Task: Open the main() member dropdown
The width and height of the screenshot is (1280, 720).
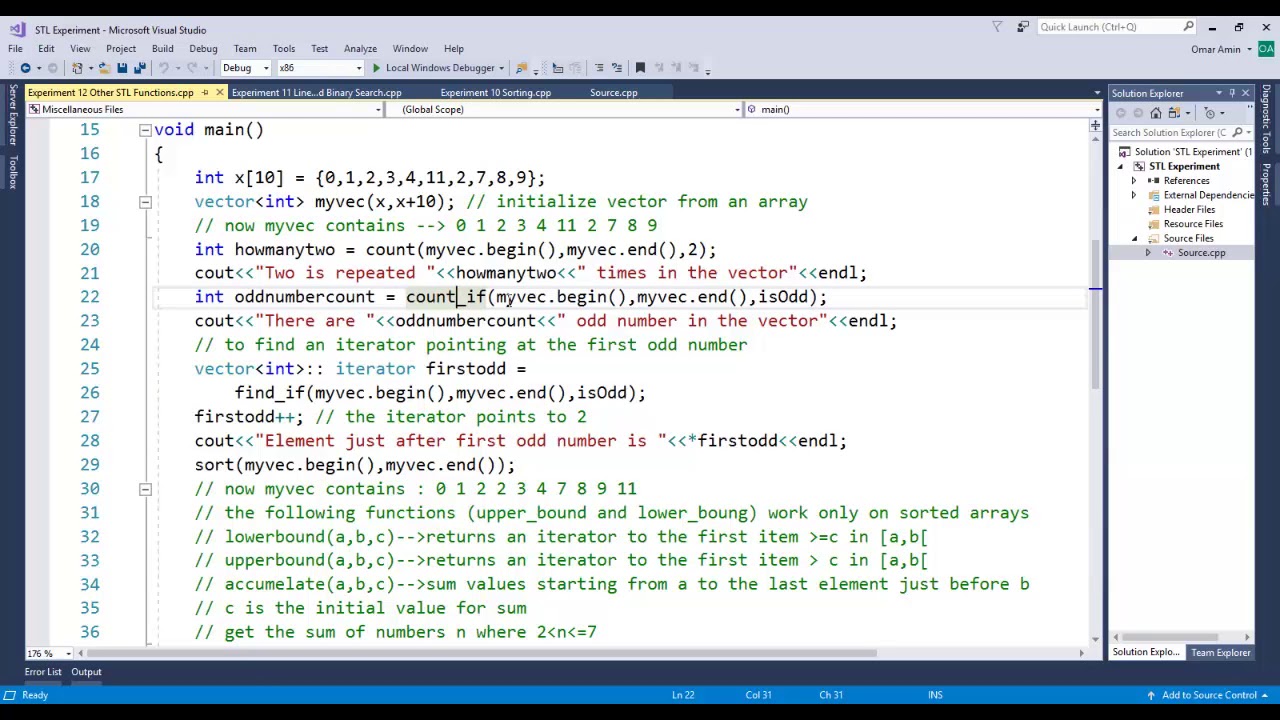Action: [1098, 110]
